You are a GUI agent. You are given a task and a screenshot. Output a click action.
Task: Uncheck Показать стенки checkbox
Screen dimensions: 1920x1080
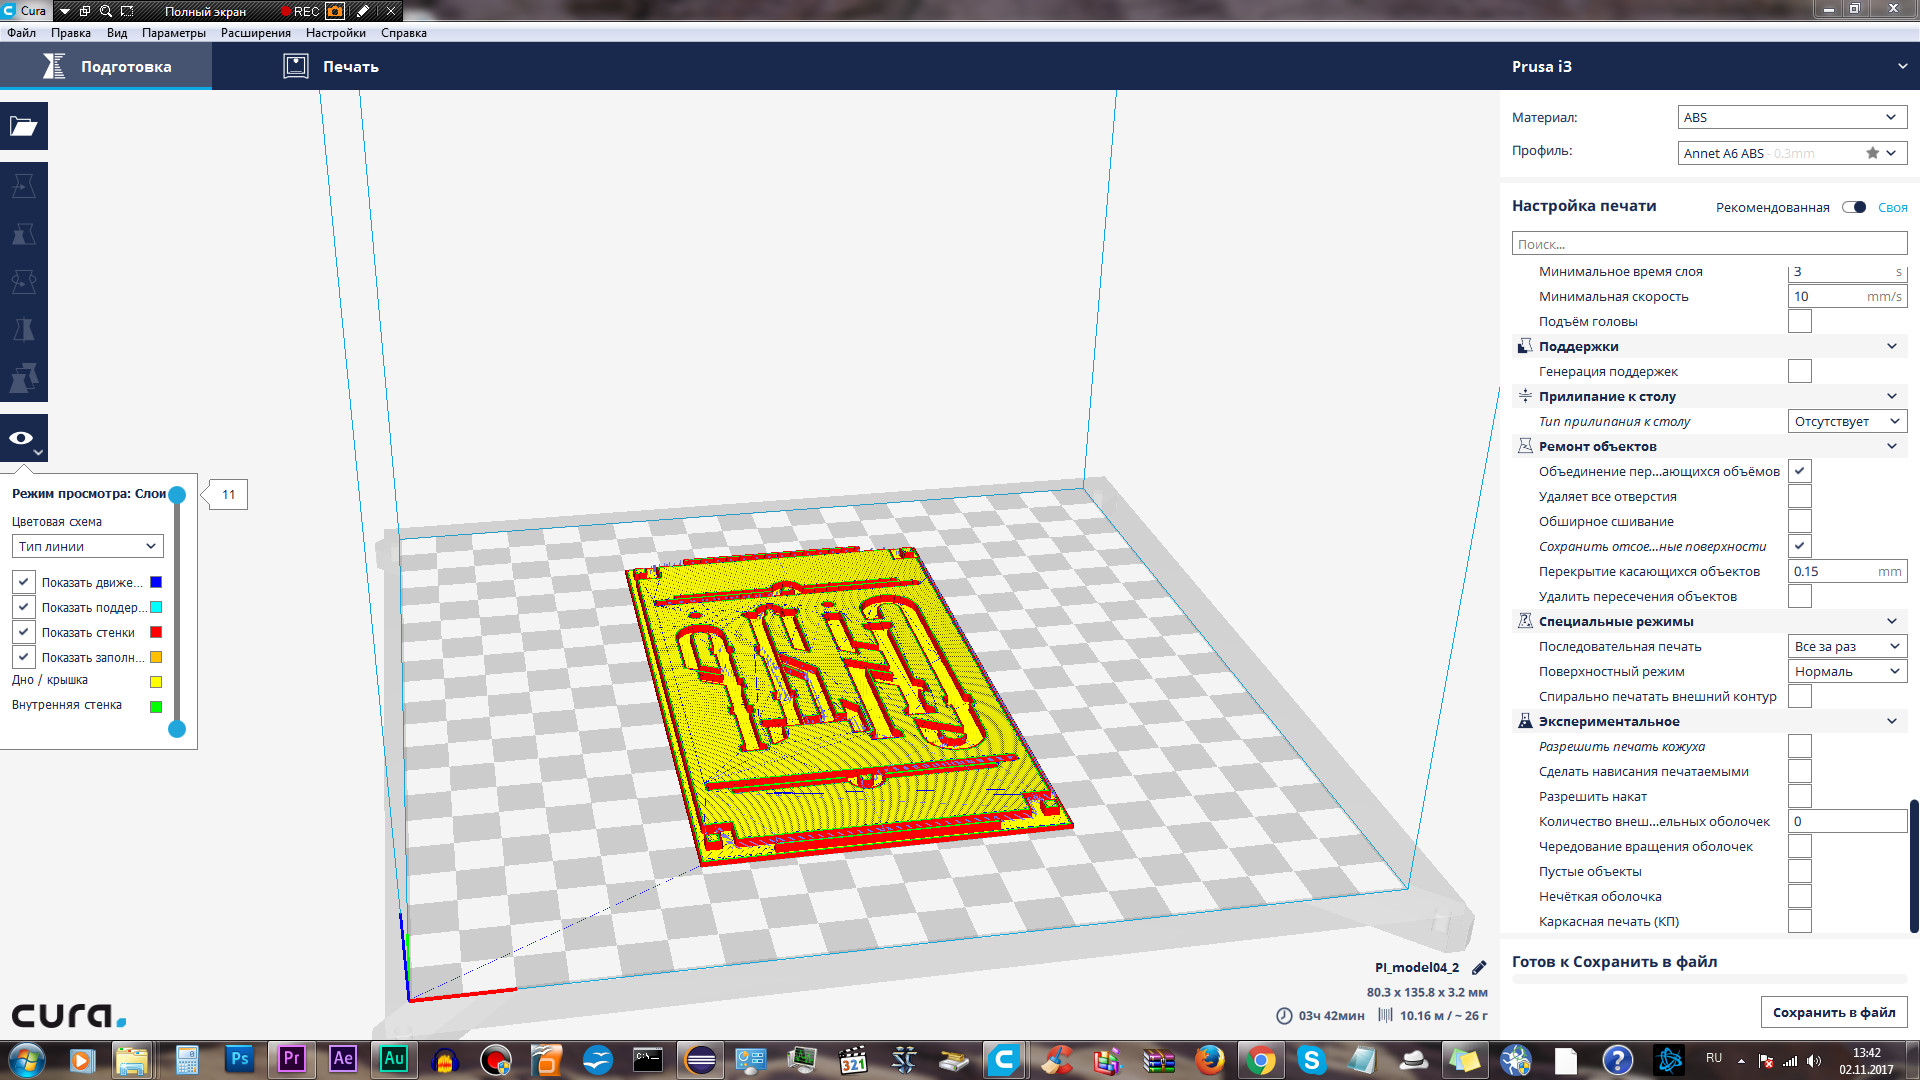[x=24, y=632]
